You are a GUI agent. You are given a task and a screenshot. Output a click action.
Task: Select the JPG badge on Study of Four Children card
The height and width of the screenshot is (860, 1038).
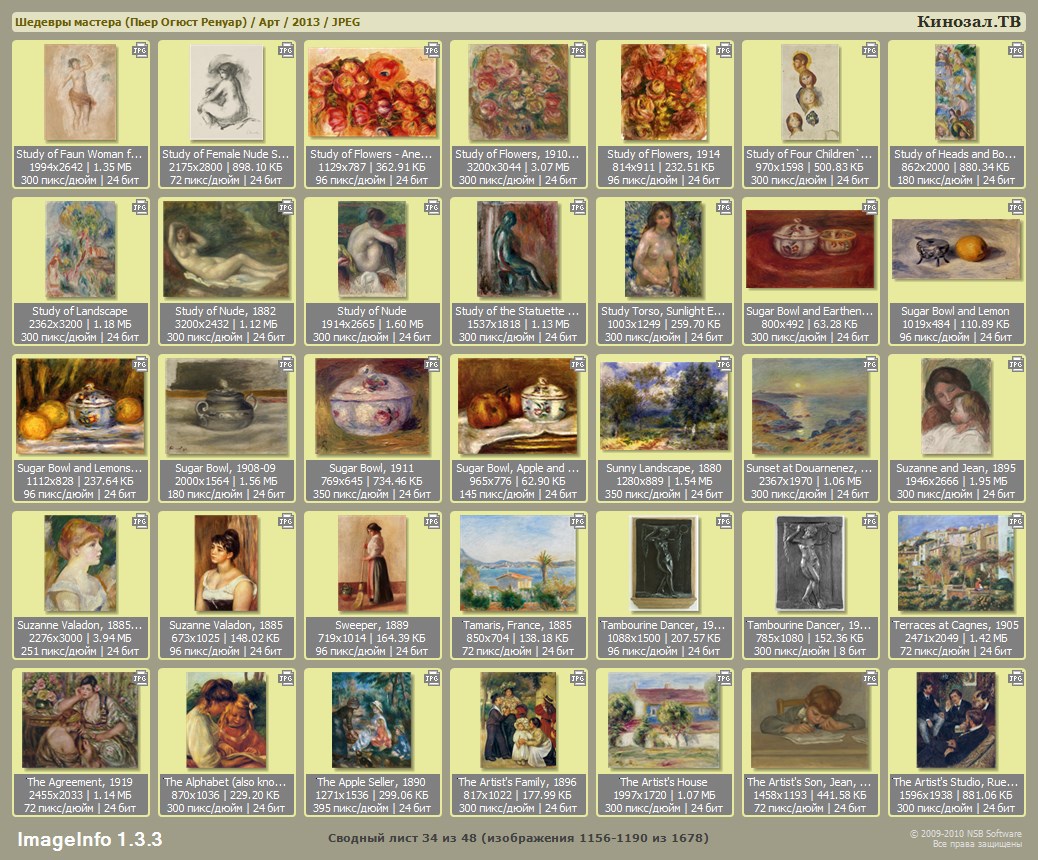pyautogui.click(x=870, y=51)
